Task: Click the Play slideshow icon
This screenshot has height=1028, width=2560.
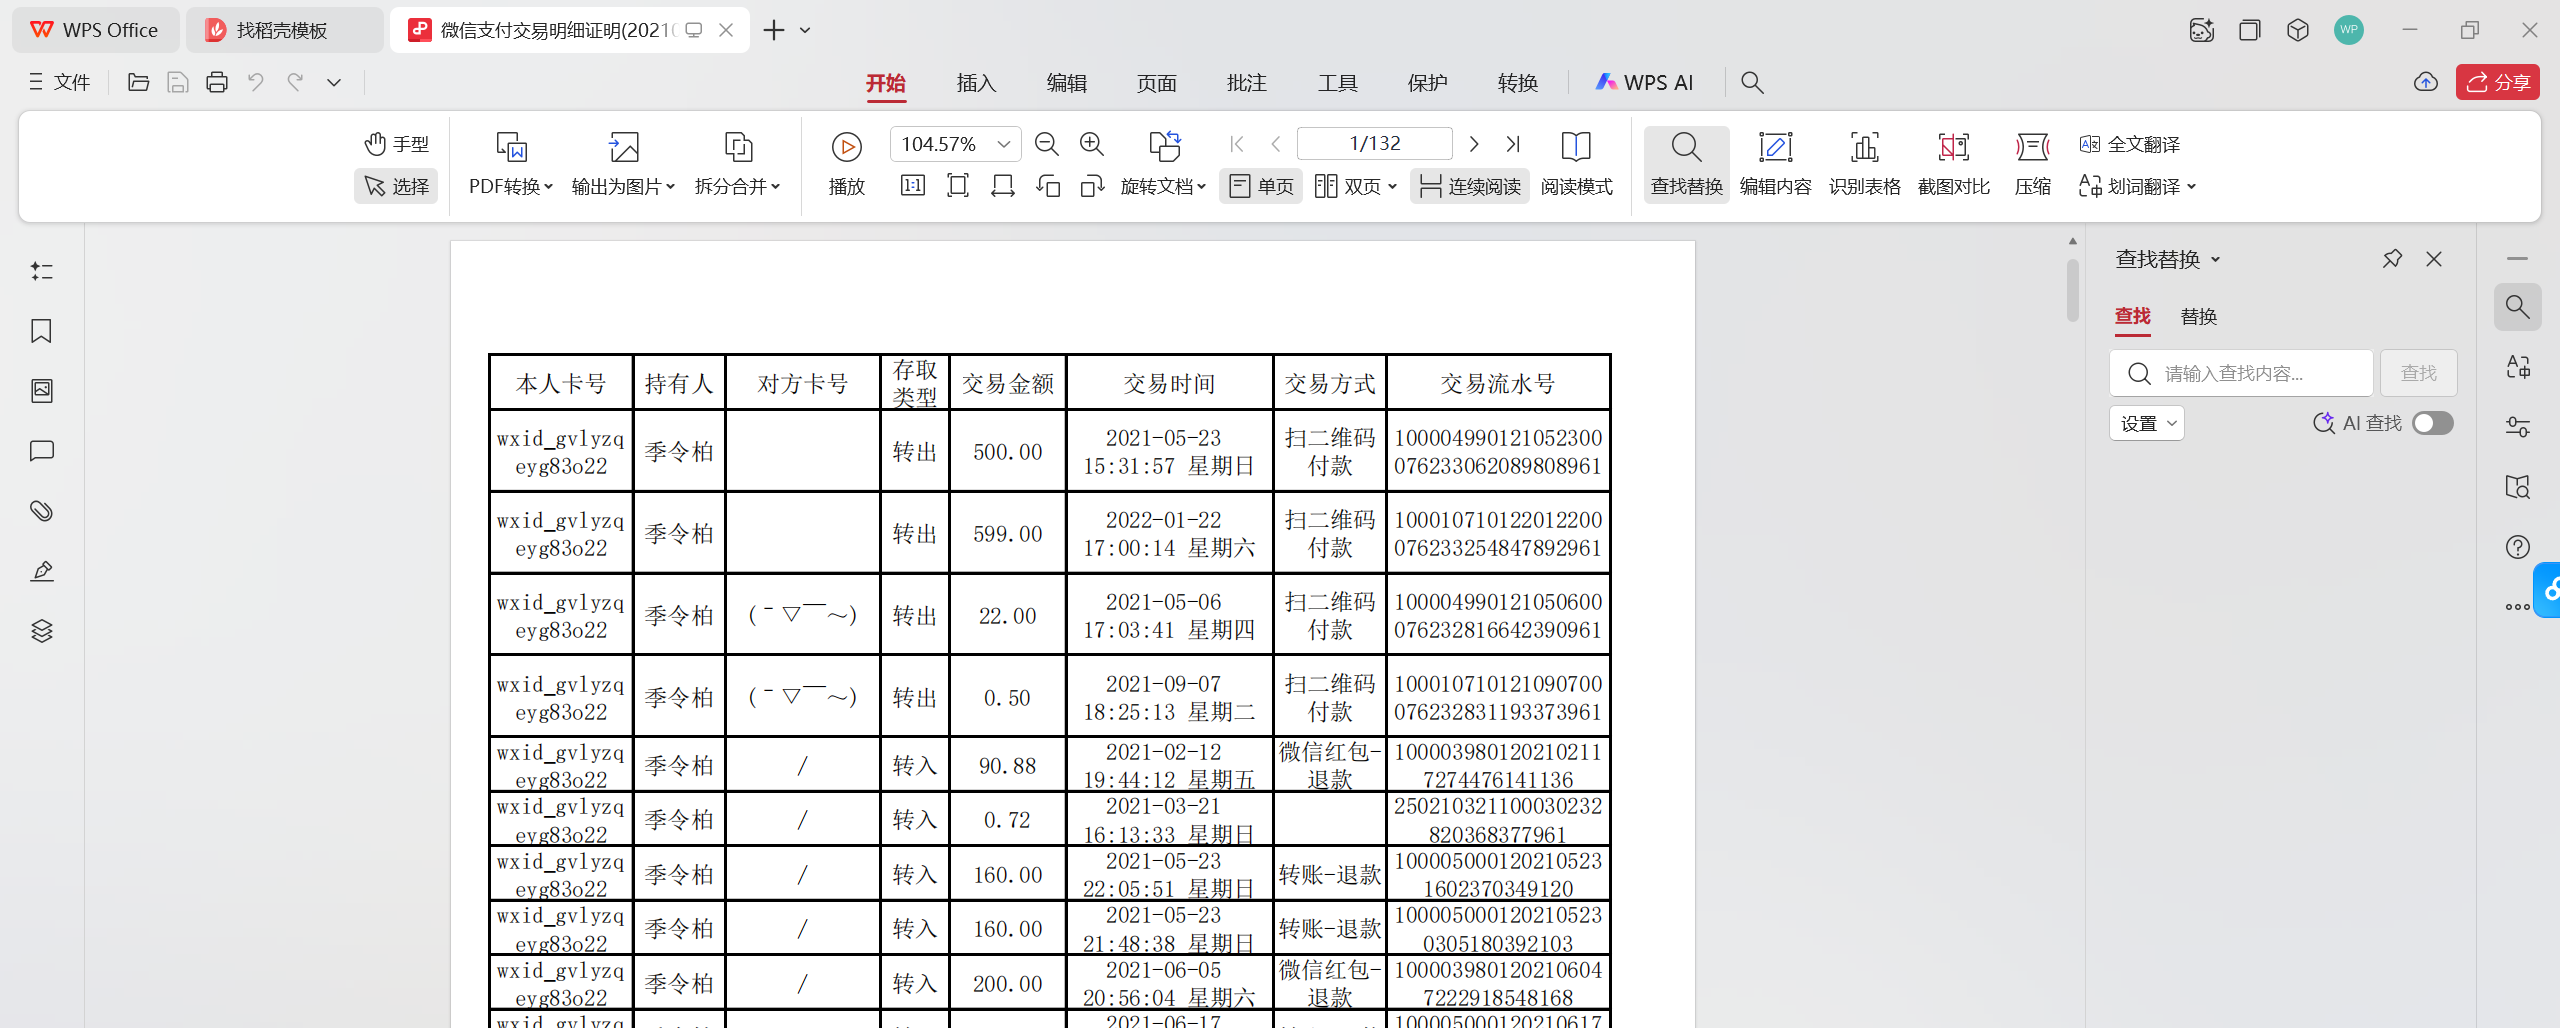Action: coord(846,148)
